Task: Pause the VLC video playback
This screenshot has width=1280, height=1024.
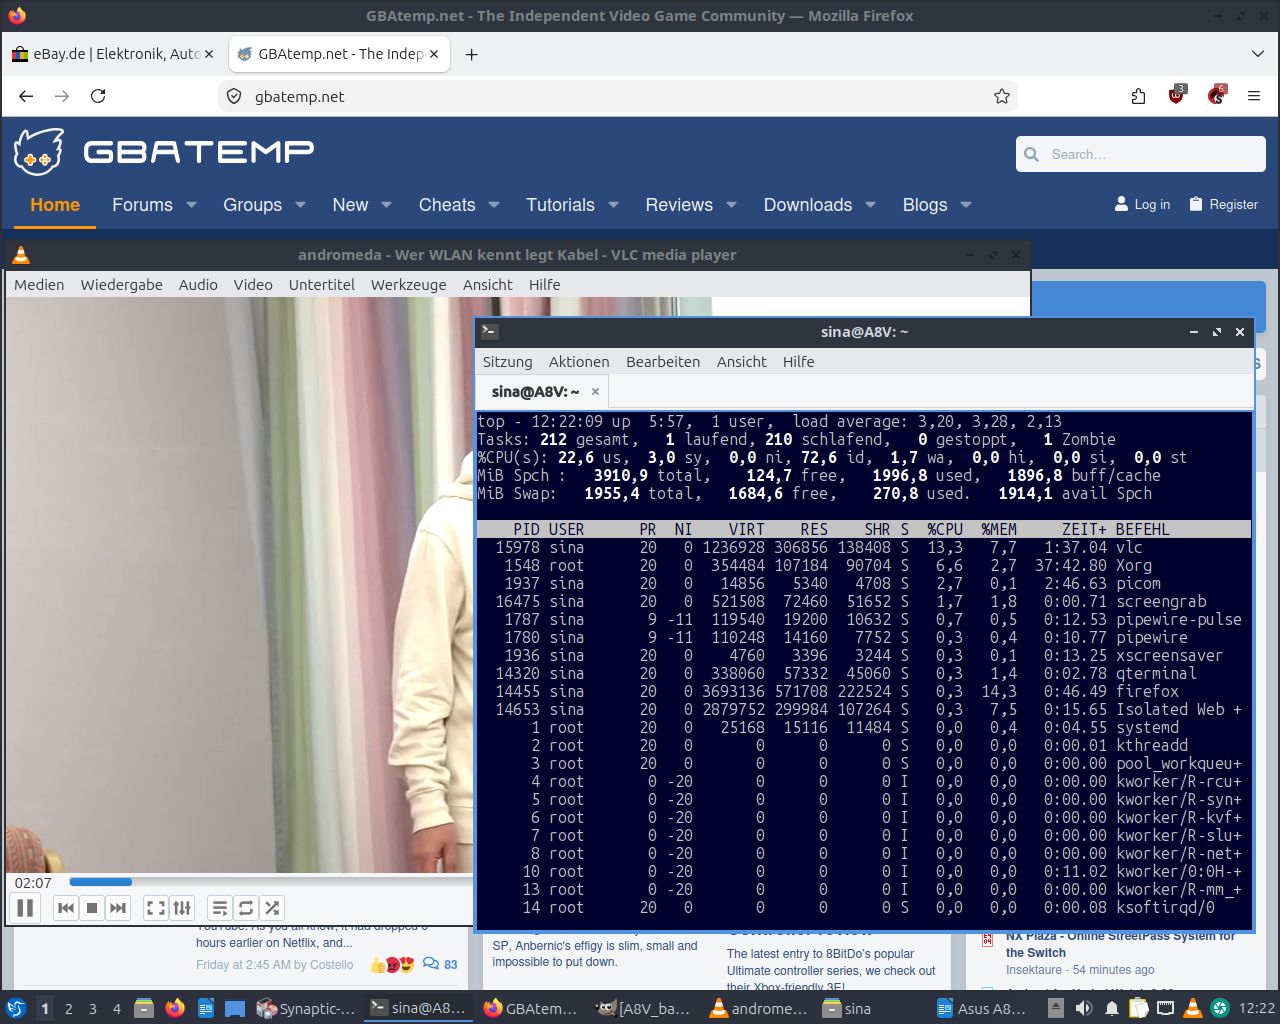Action: 26,908
